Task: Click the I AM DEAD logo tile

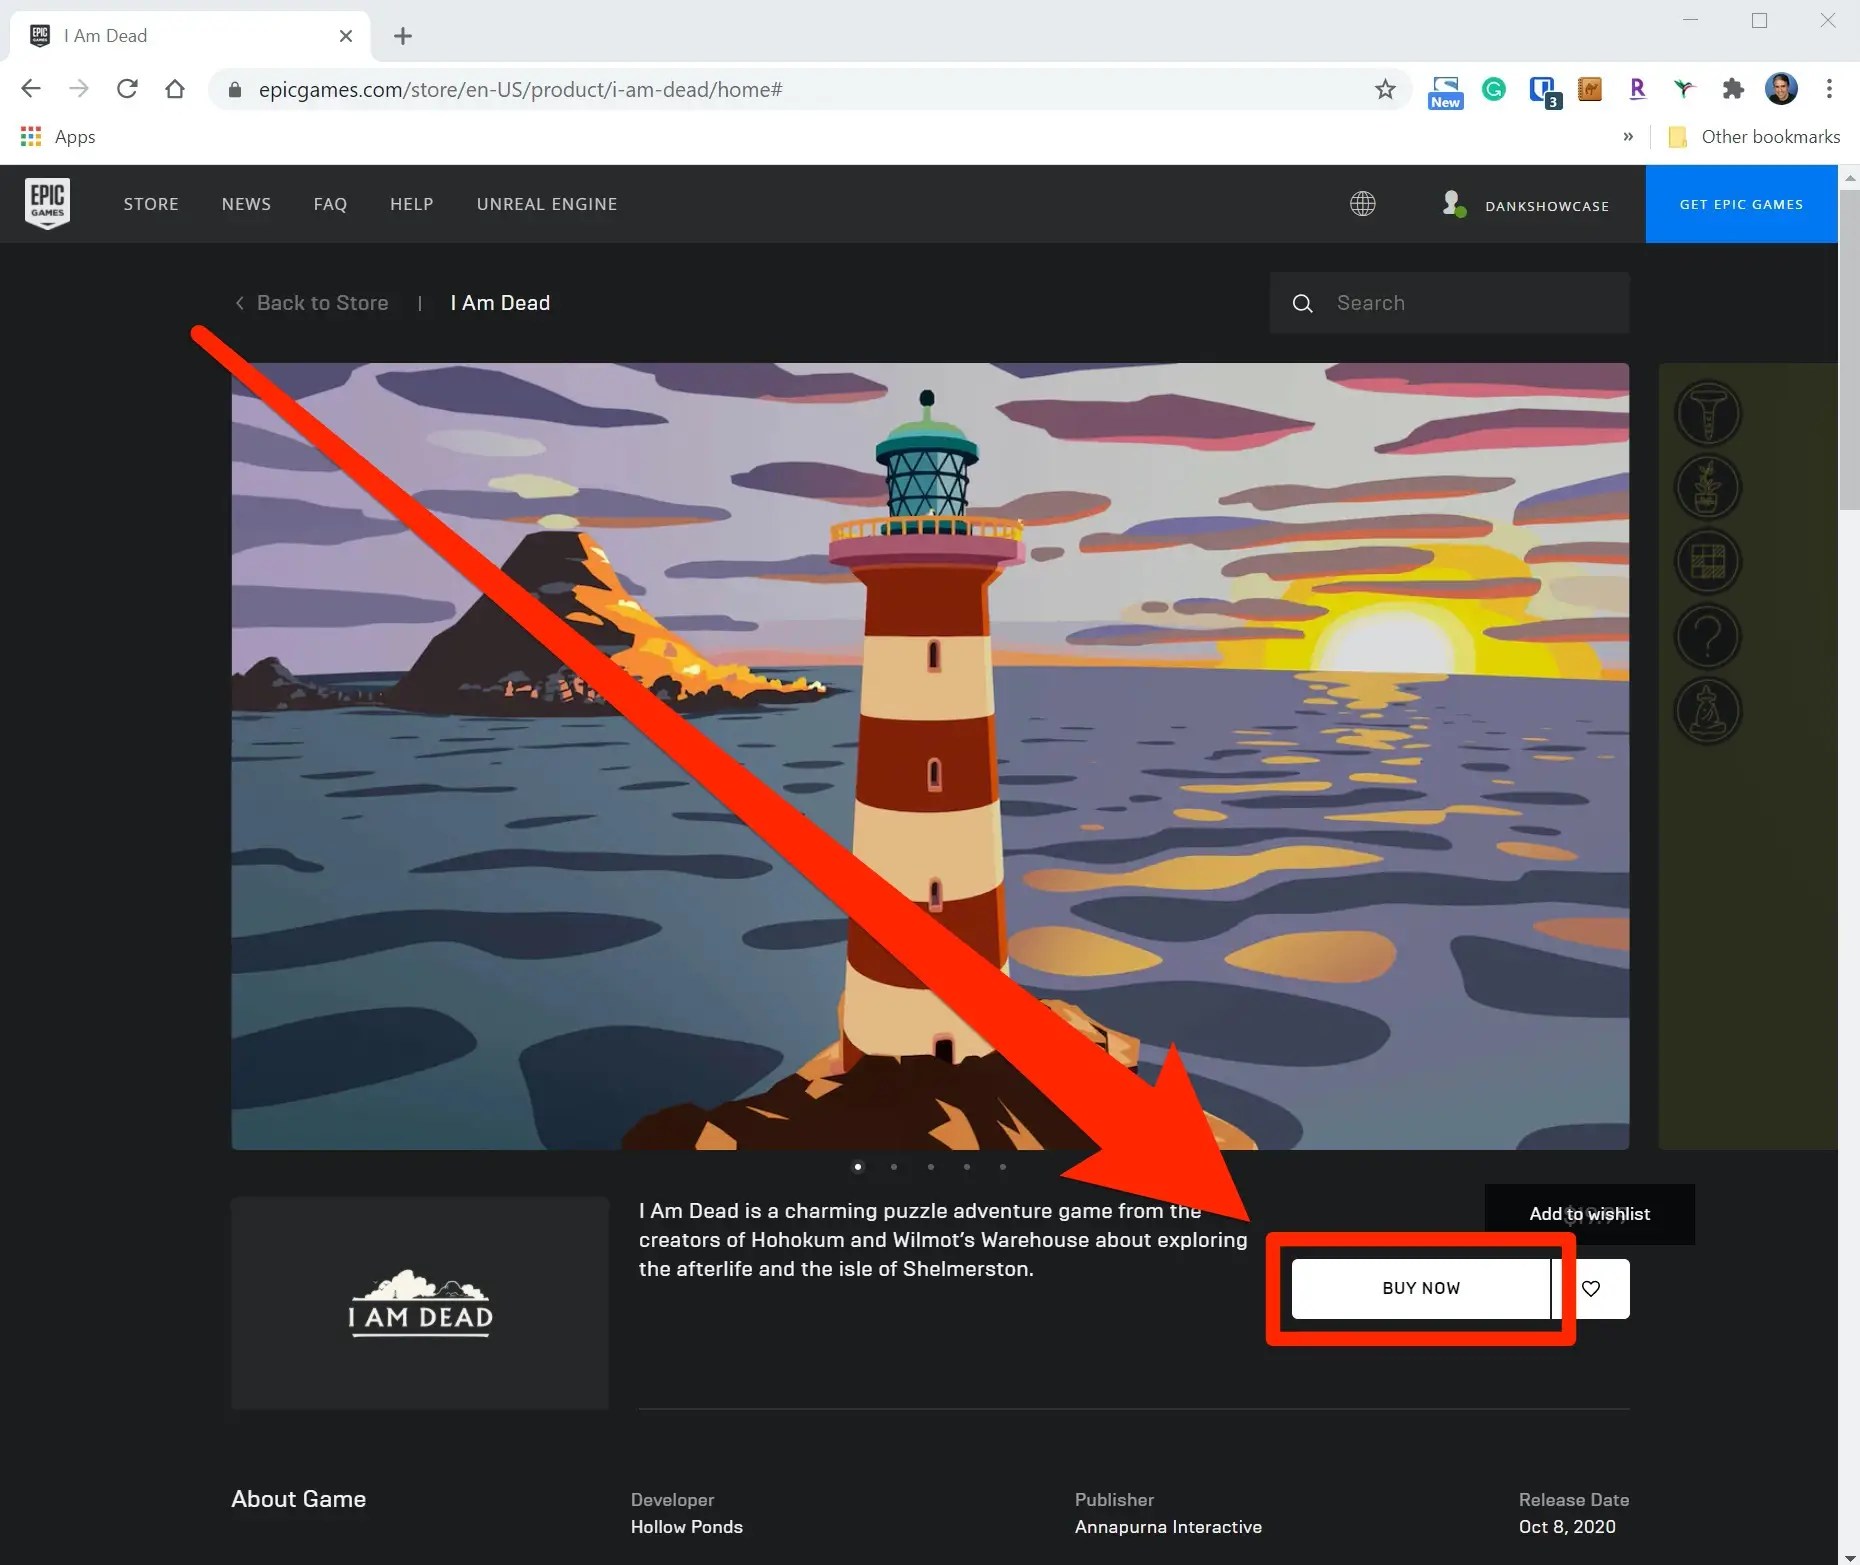Action: pyautogui.click(x=420, y=1304)
